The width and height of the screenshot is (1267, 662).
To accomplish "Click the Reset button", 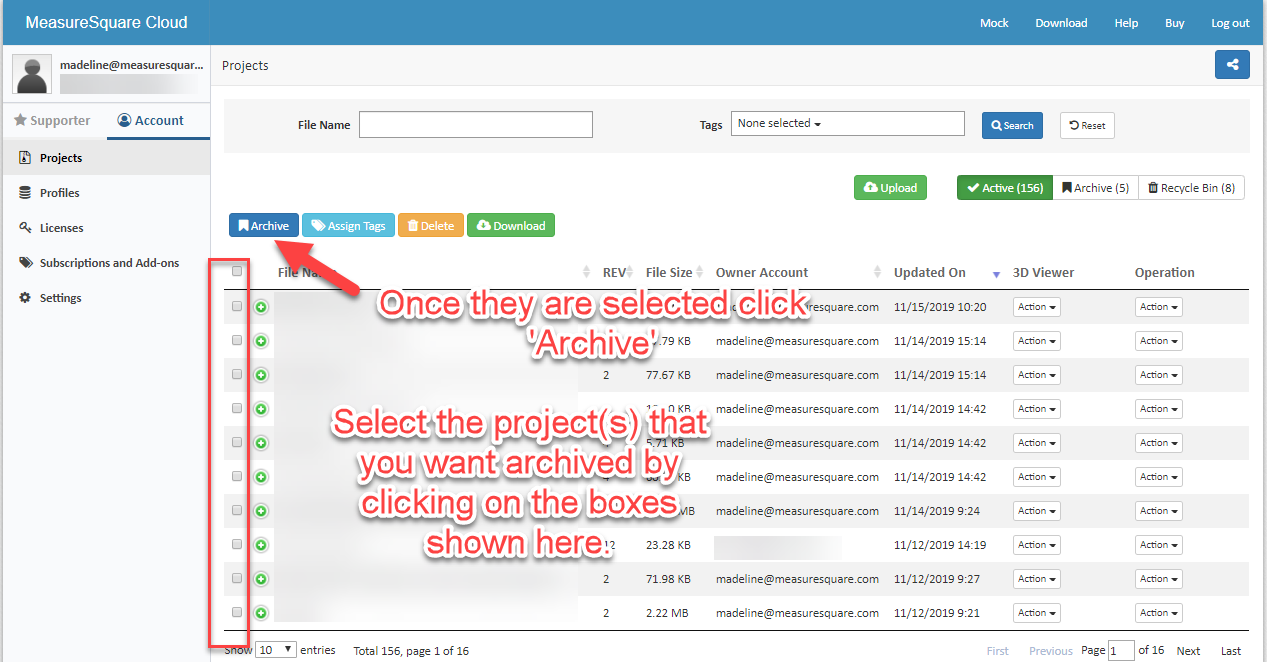I will [x=1087, y=125].
